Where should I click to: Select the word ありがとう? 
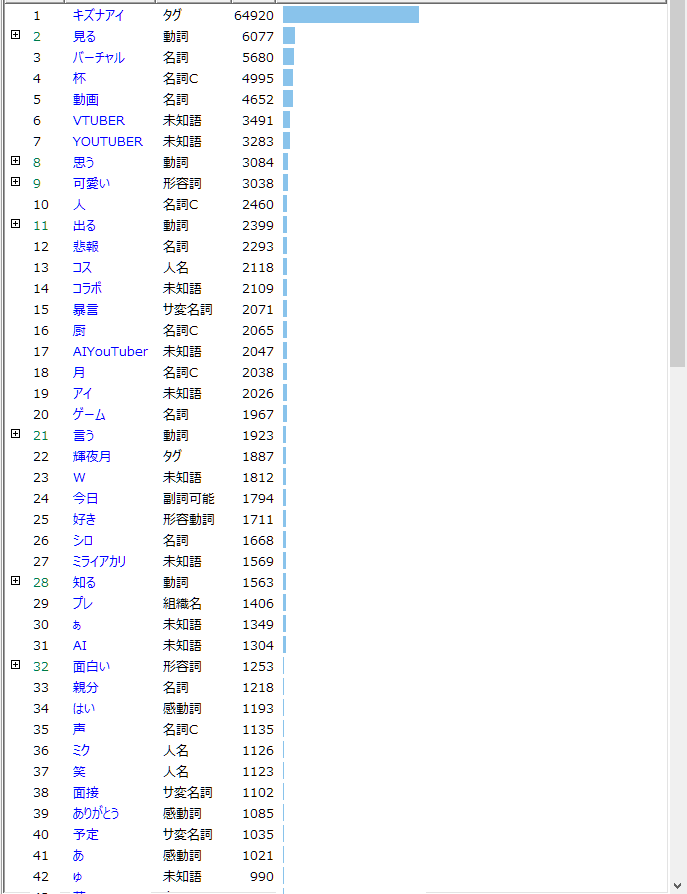(x=96, y=814)
